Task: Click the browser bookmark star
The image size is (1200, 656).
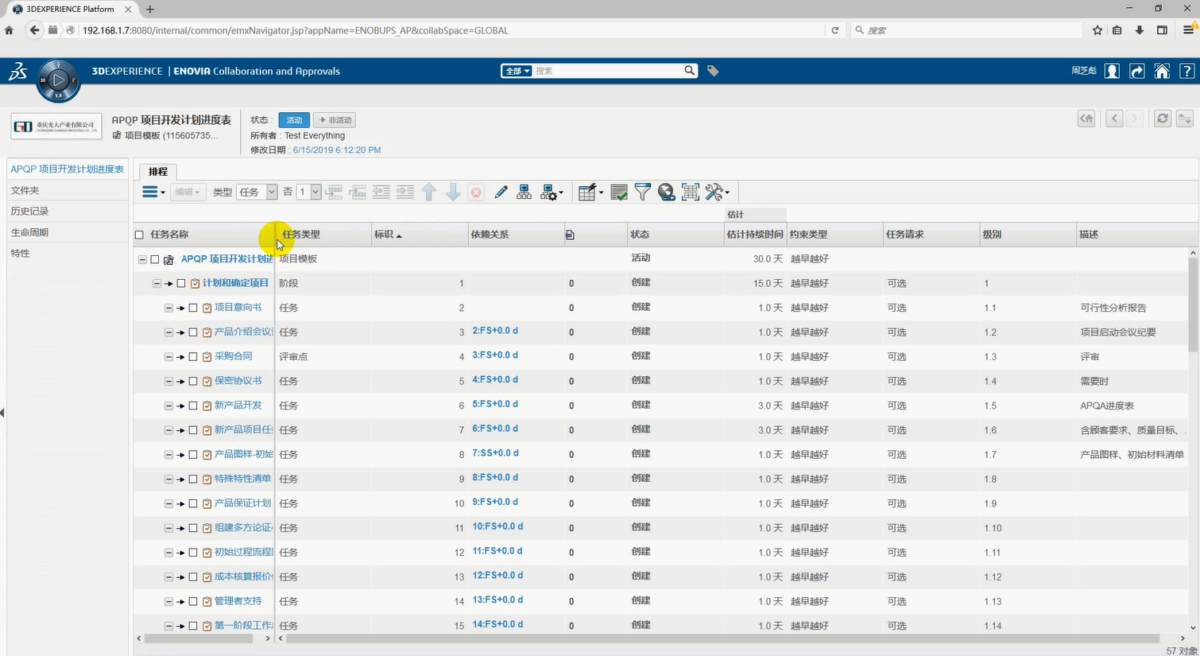Action: [x=1097, y=30]
